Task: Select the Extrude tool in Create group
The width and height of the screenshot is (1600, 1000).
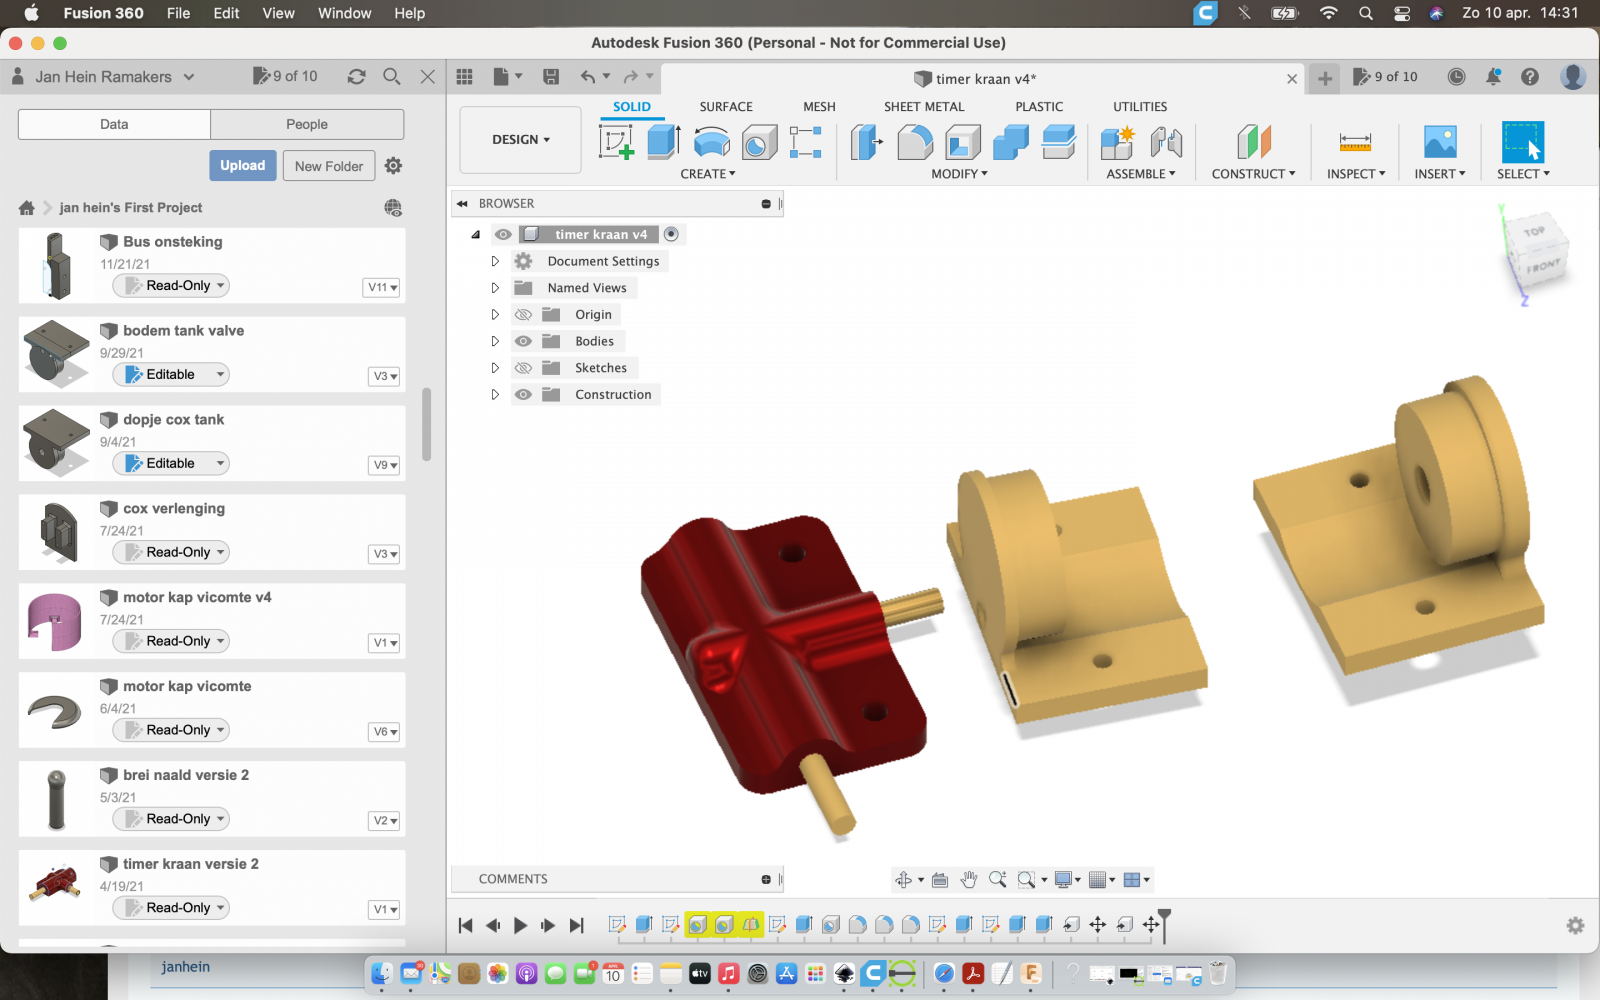Action: 664,142
